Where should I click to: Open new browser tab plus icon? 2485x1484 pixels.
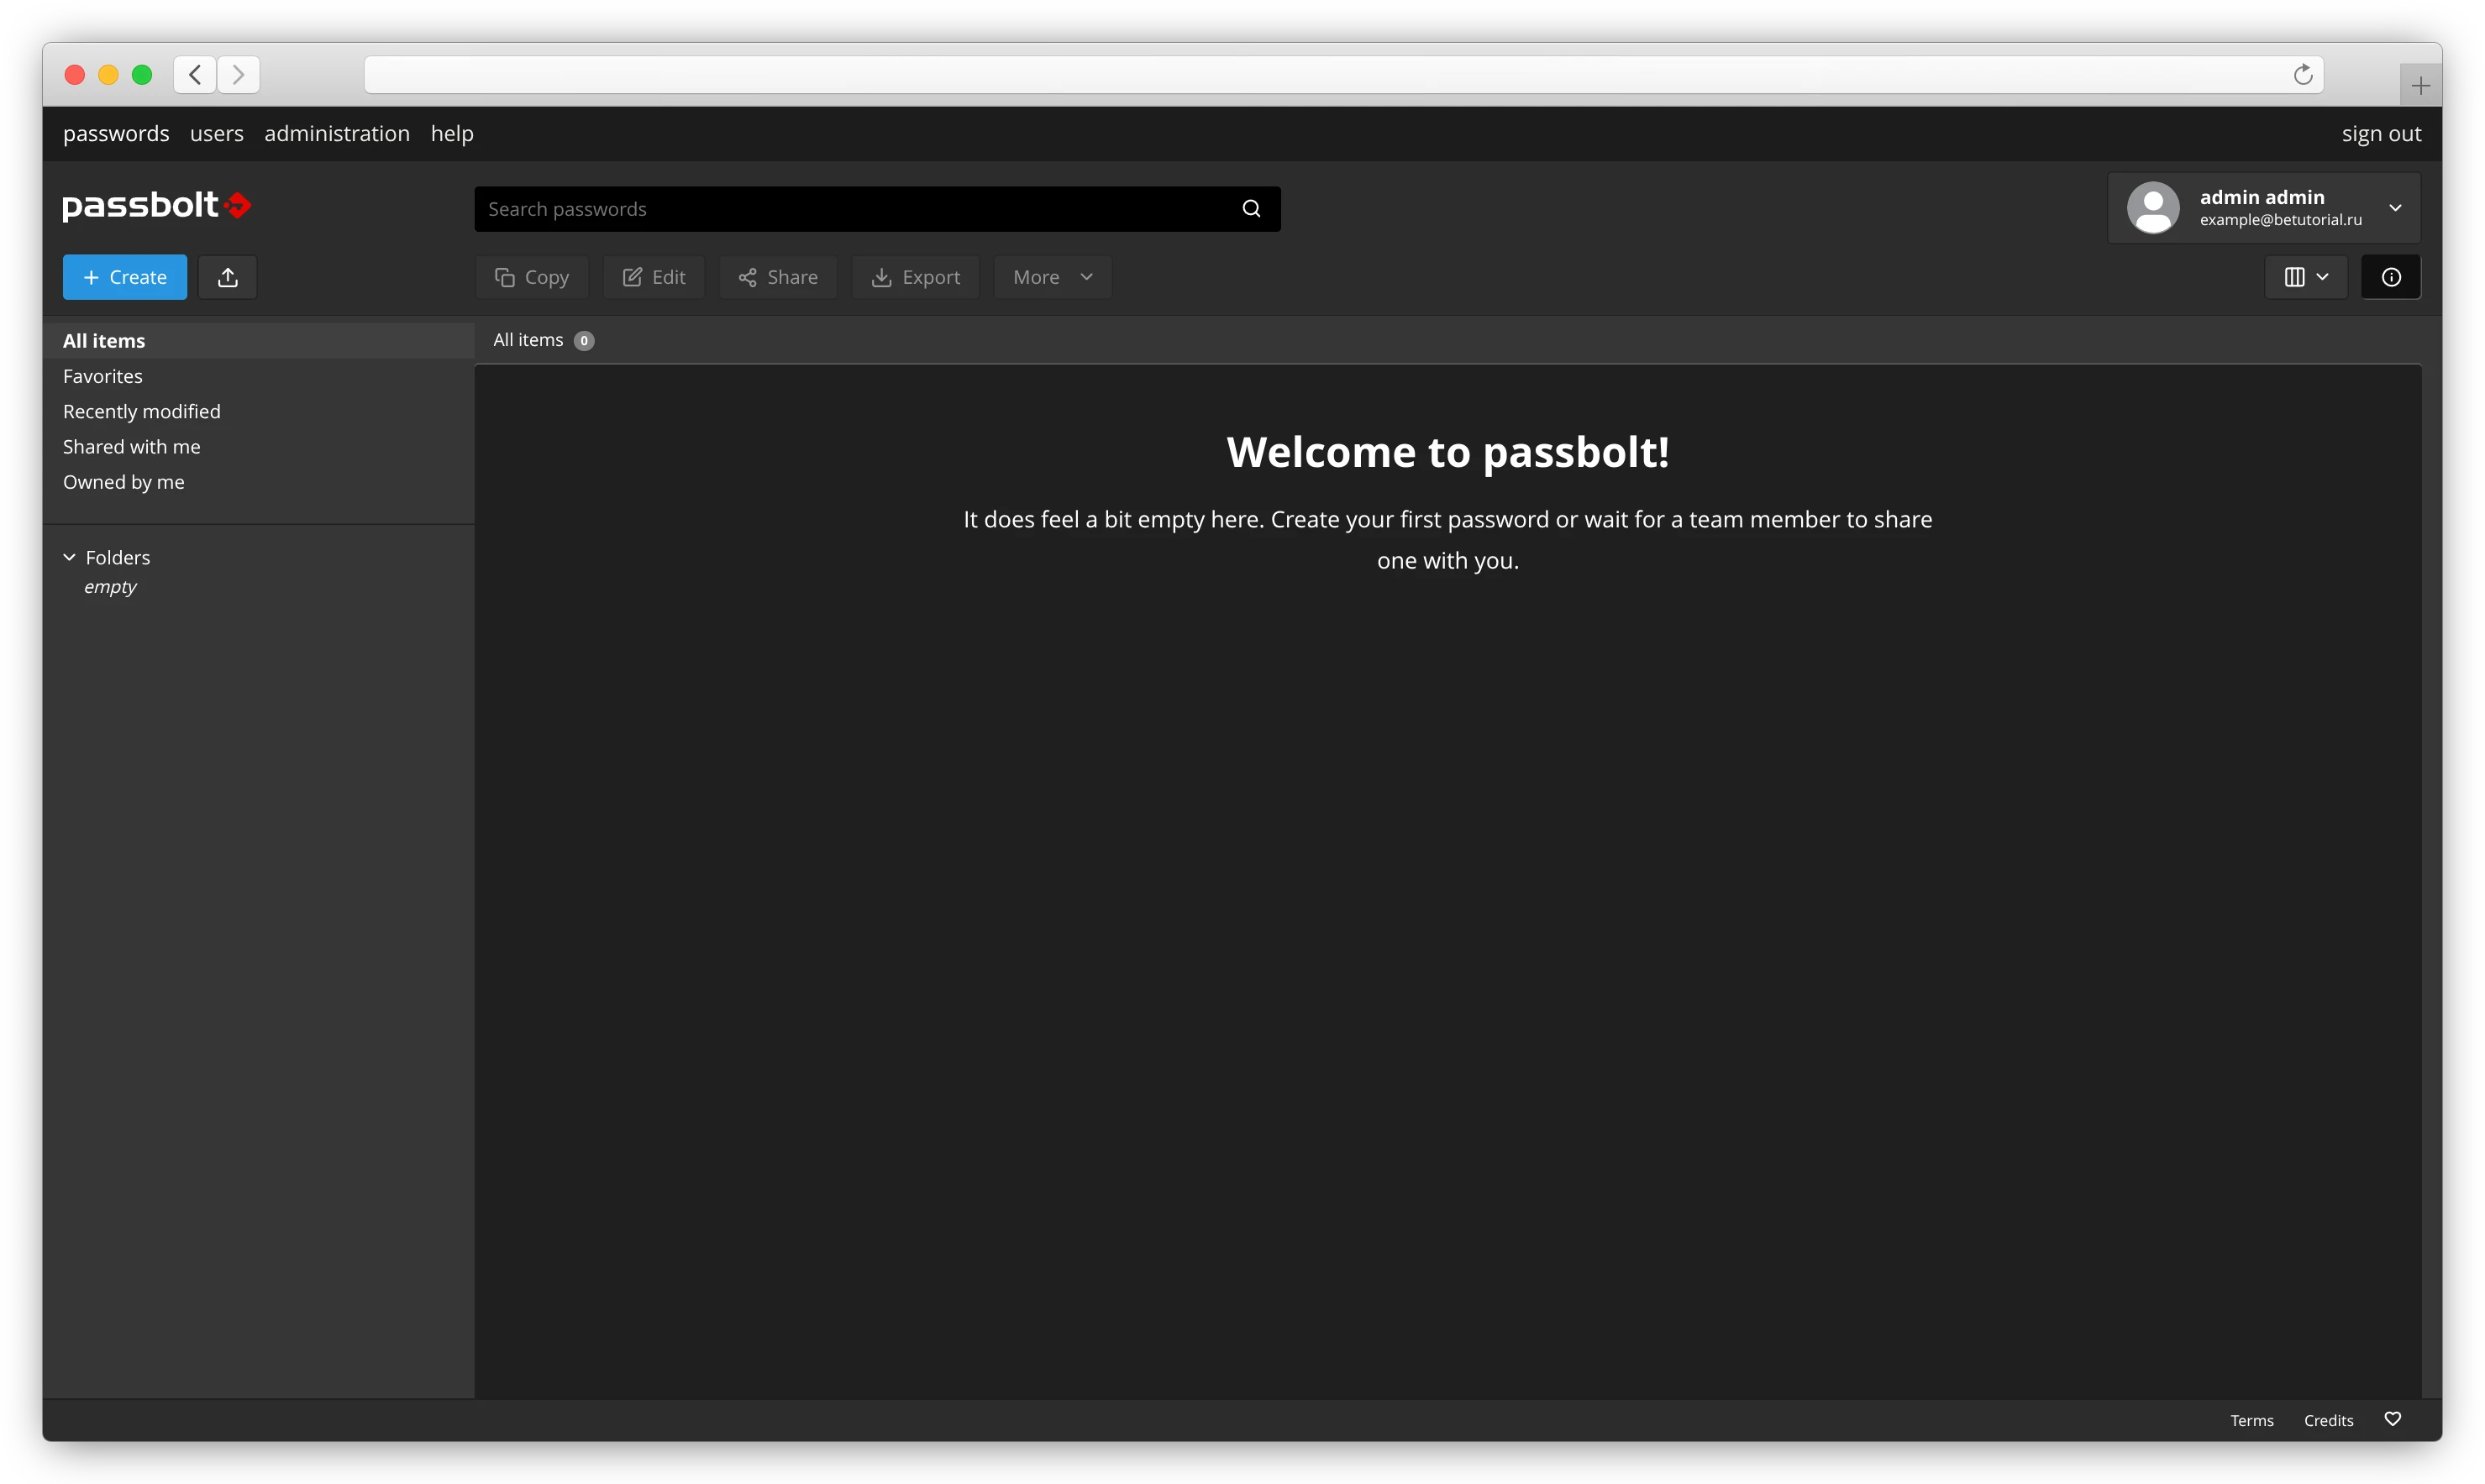(2420, 86)
